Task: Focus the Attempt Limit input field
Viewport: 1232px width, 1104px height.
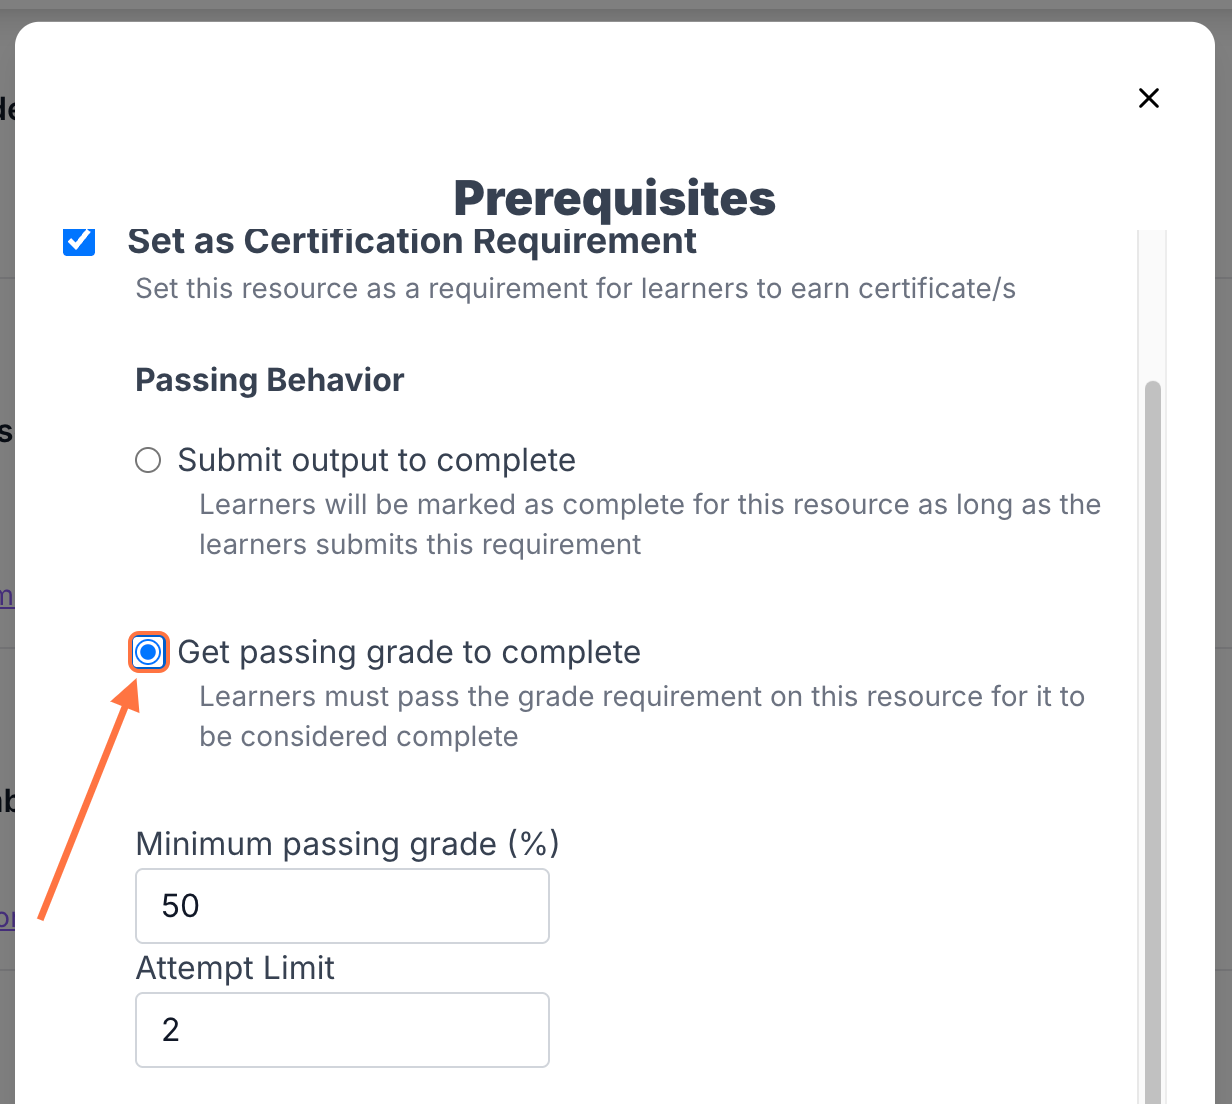Action: [x=342, y=1030]
